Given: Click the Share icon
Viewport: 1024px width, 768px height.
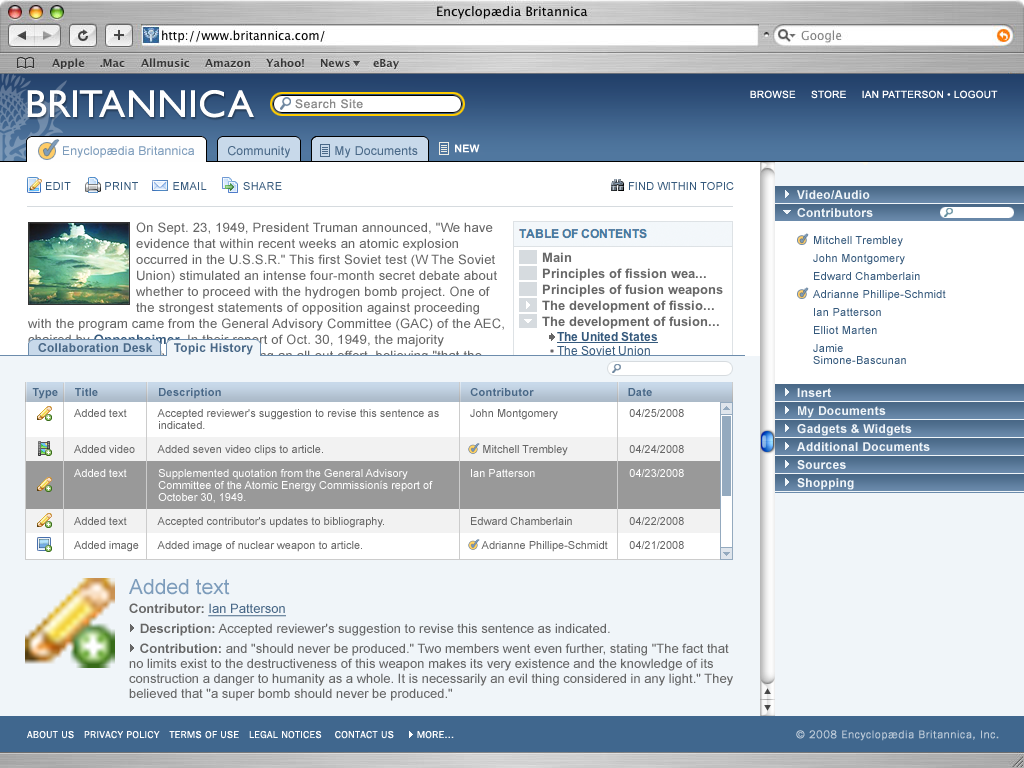Looking at the screenshot, I should [x=230, y=185].
